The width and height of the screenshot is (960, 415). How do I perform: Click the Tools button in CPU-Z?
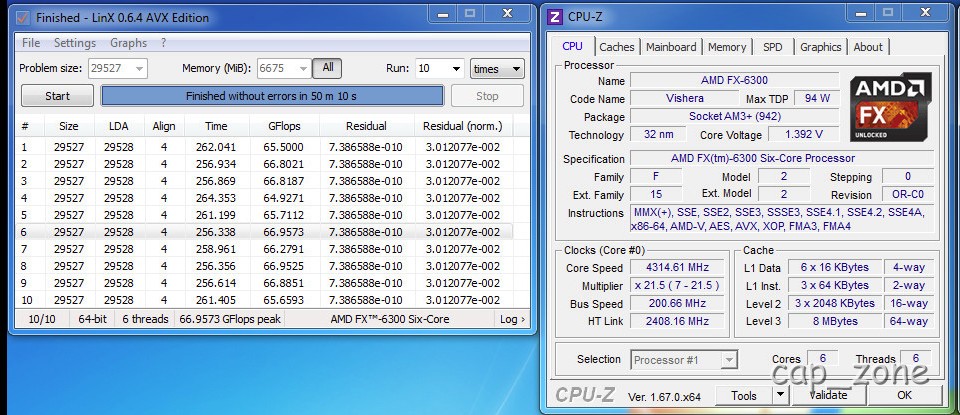744,396
